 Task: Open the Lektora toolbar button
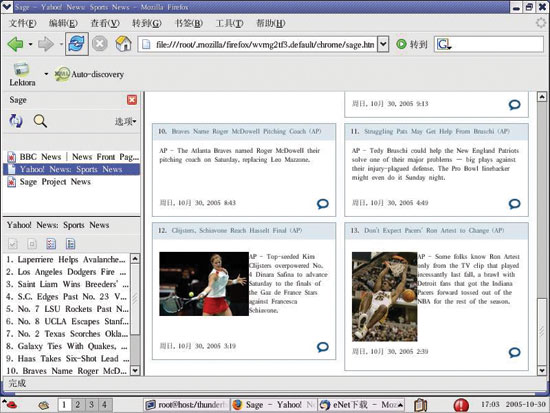(x=22, y=75)
